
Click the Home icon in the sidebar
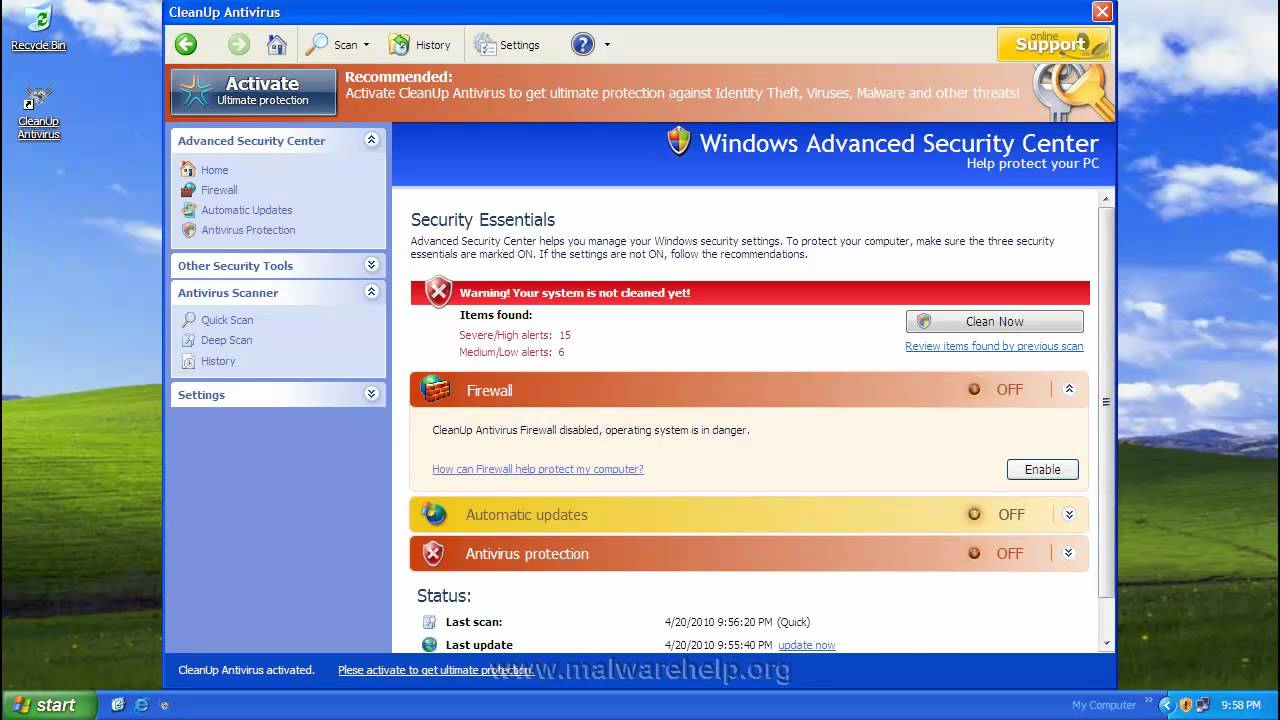(188, 169)
